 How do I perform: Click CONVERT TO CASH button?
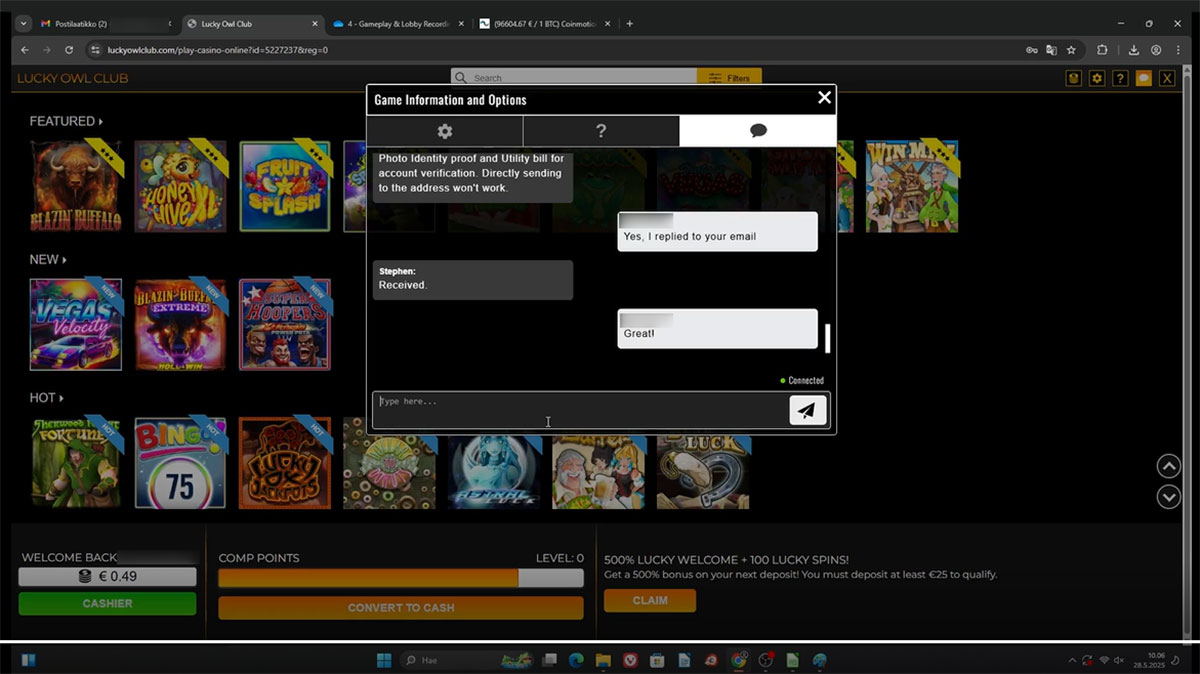pos(401,607)
